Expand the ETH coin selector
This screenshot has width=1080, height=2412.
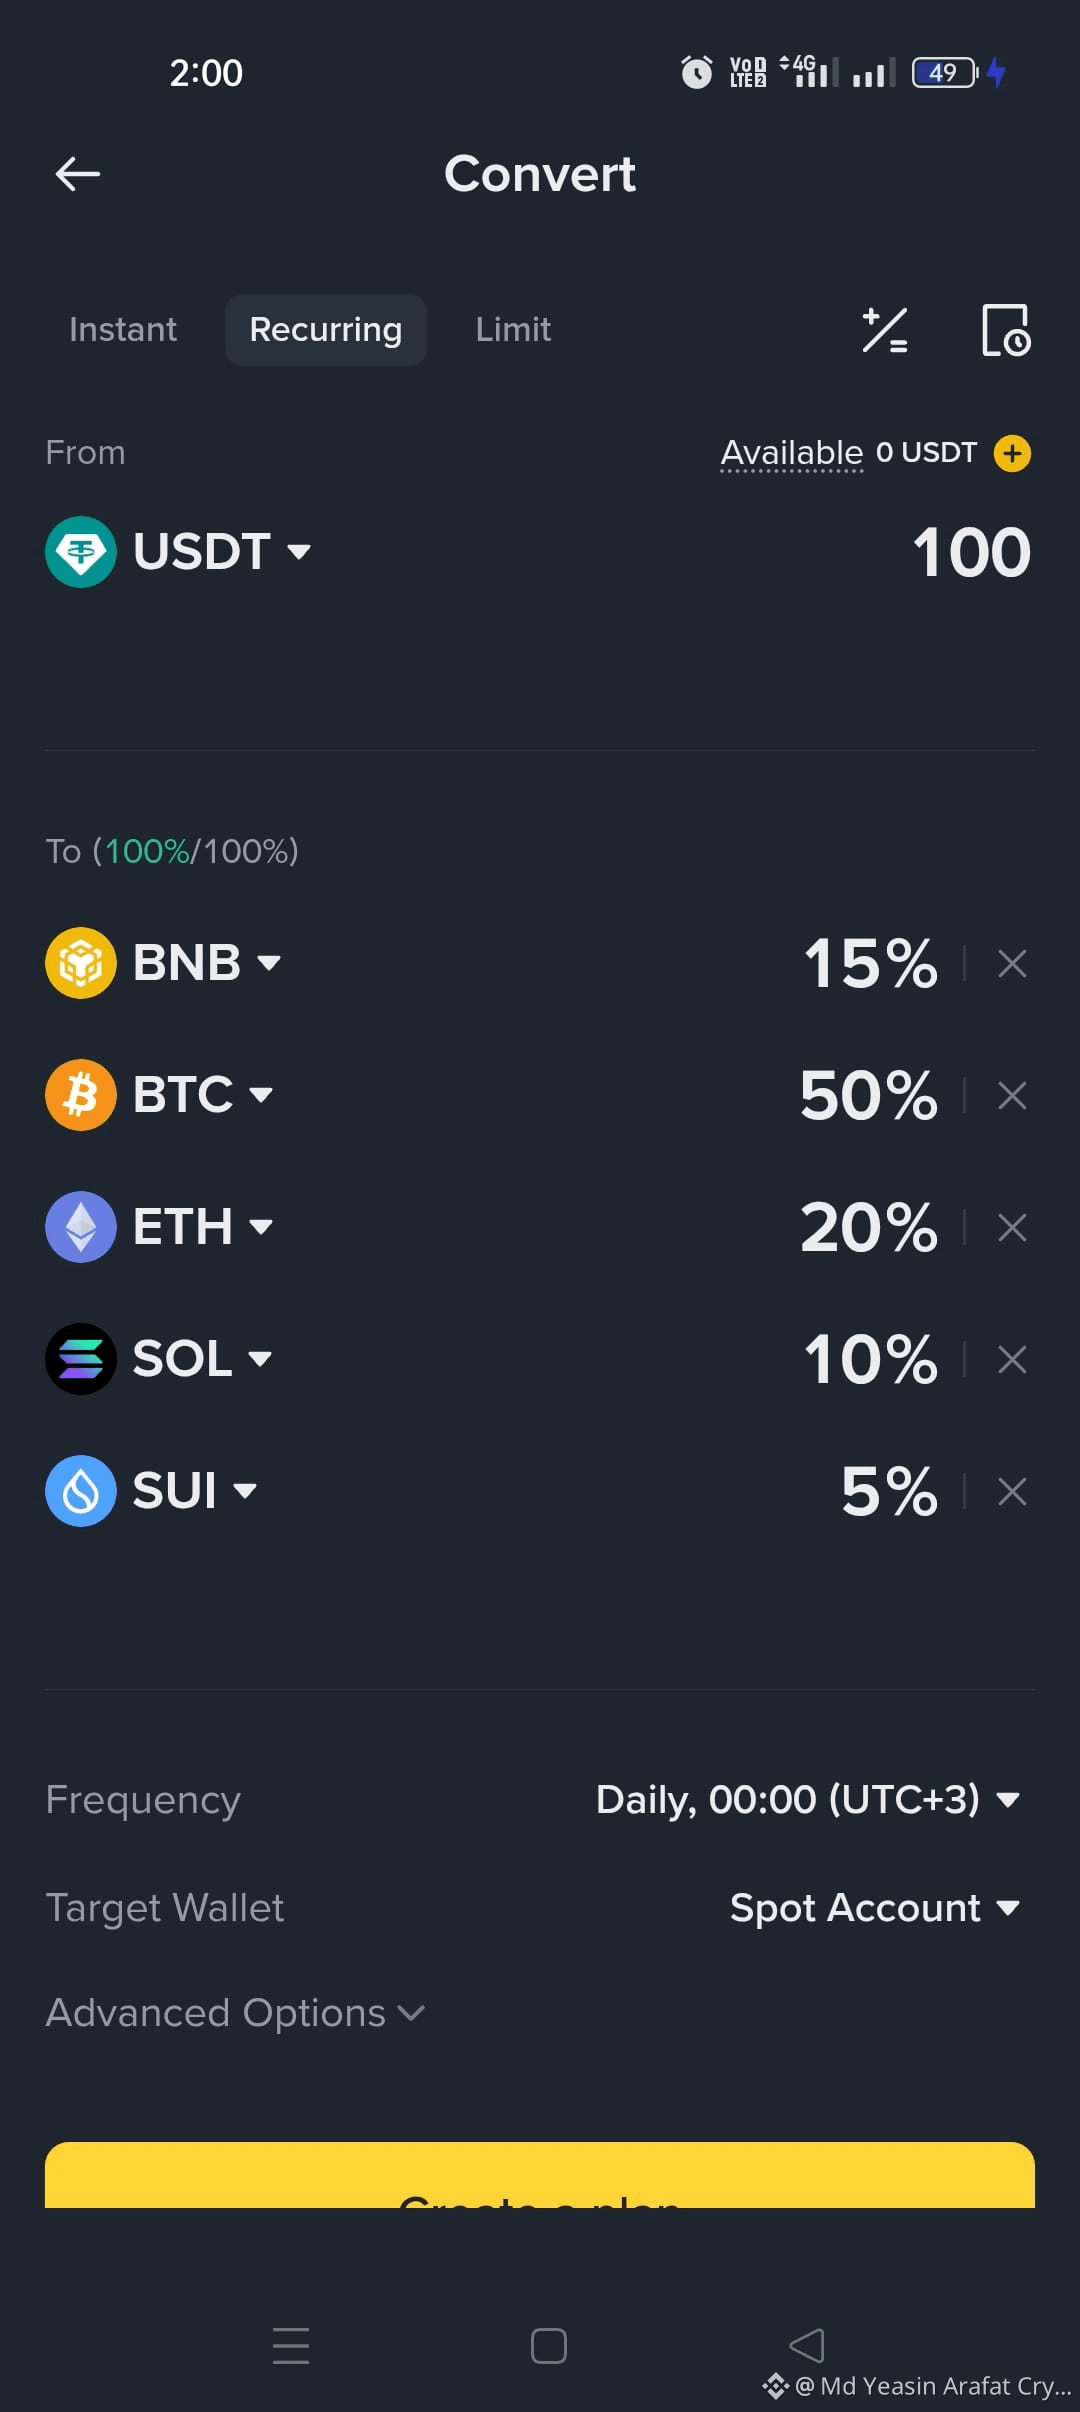pos(160,1227)
